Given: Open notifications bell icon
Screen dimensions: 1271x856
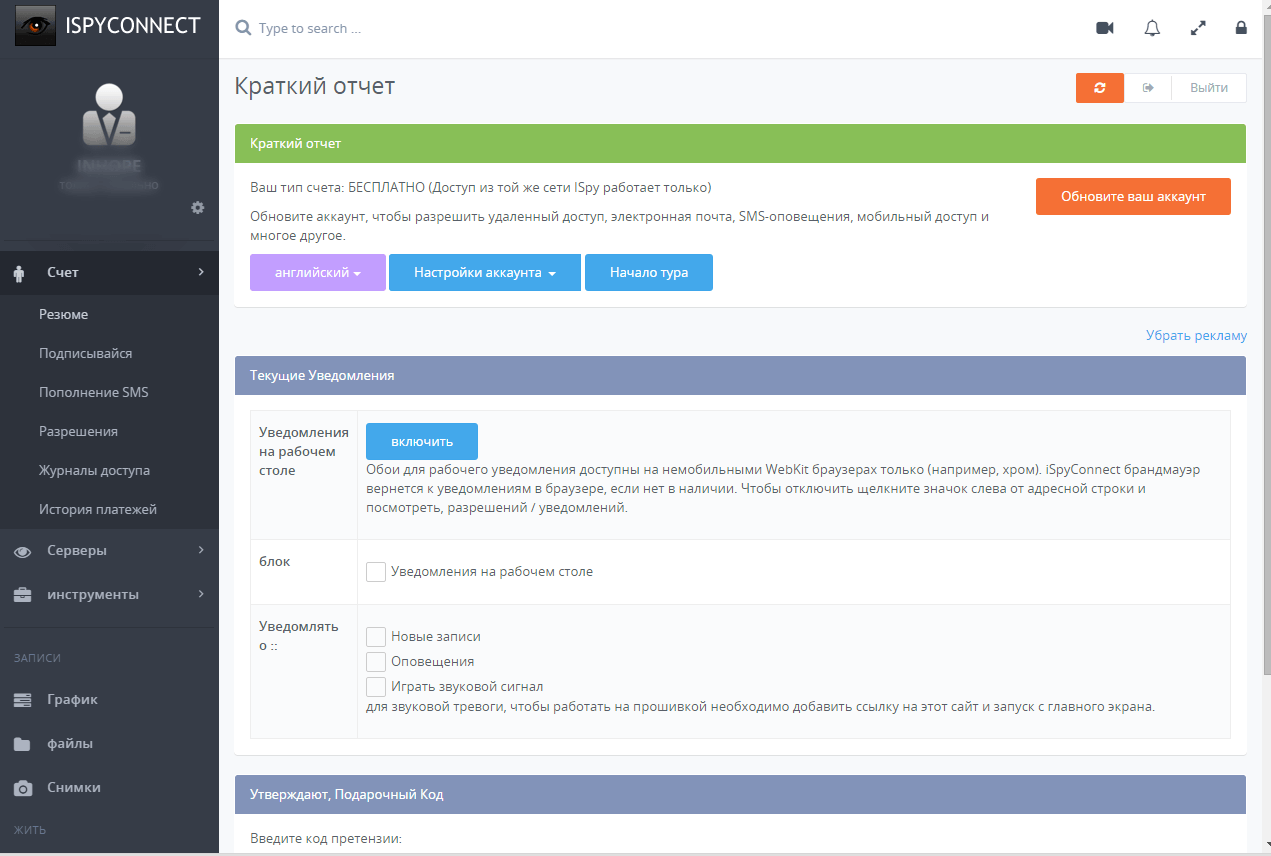Looking at the screenshot, I should click(x=1152, y=28).
